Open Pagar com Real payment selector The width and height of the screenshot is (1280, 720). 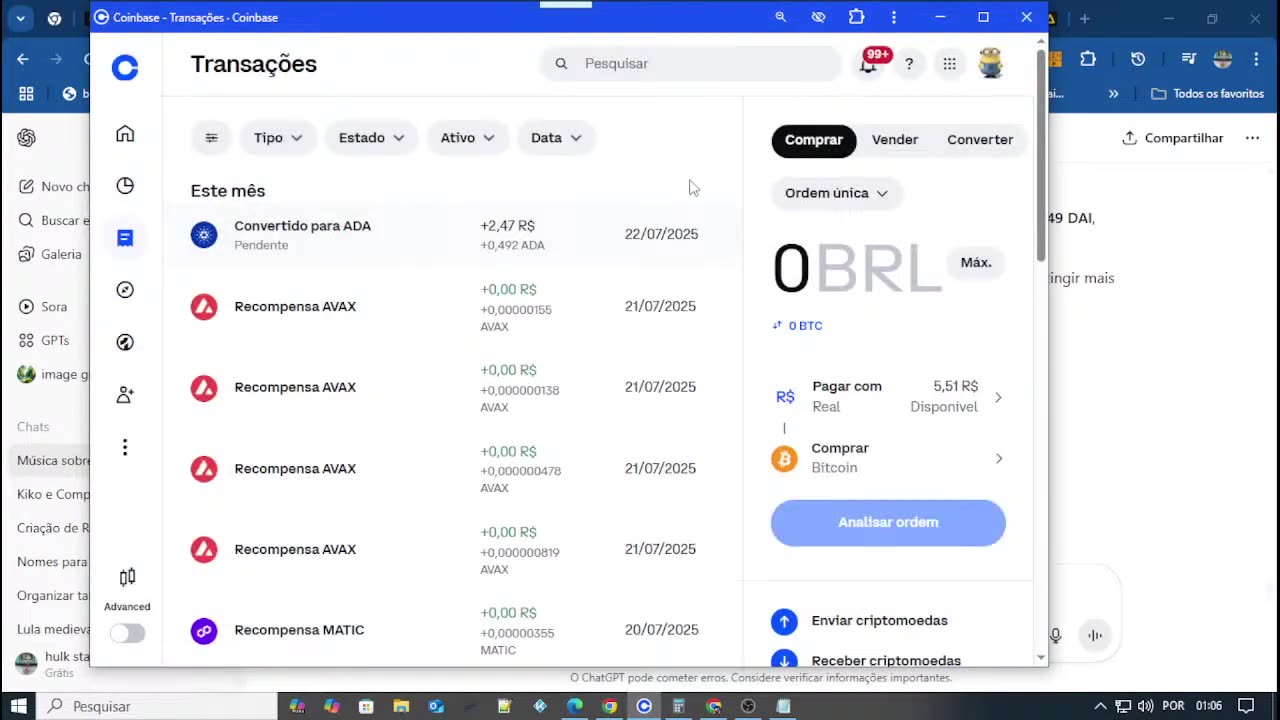(888, 397)
